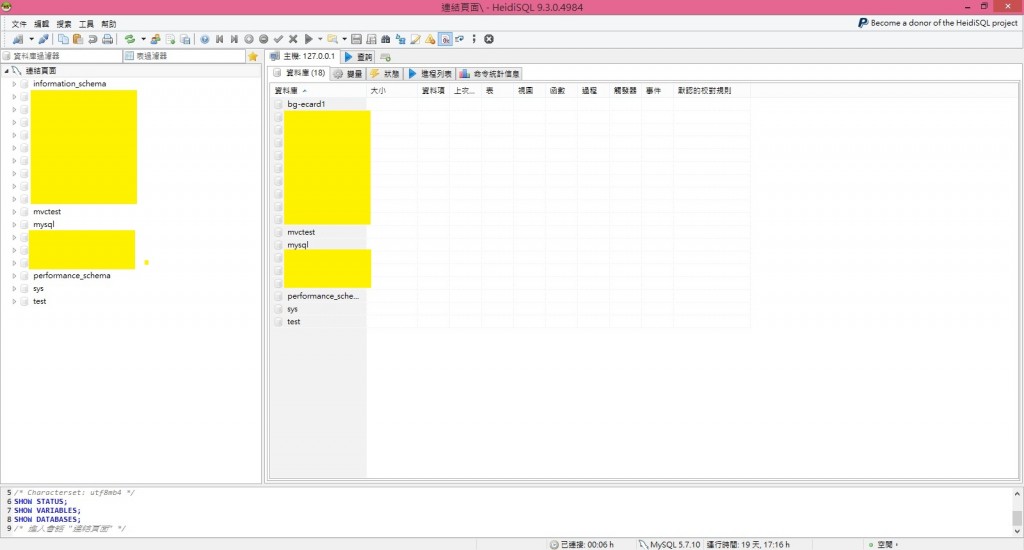Go to last row icon
1024x550 pixels.
234,39
